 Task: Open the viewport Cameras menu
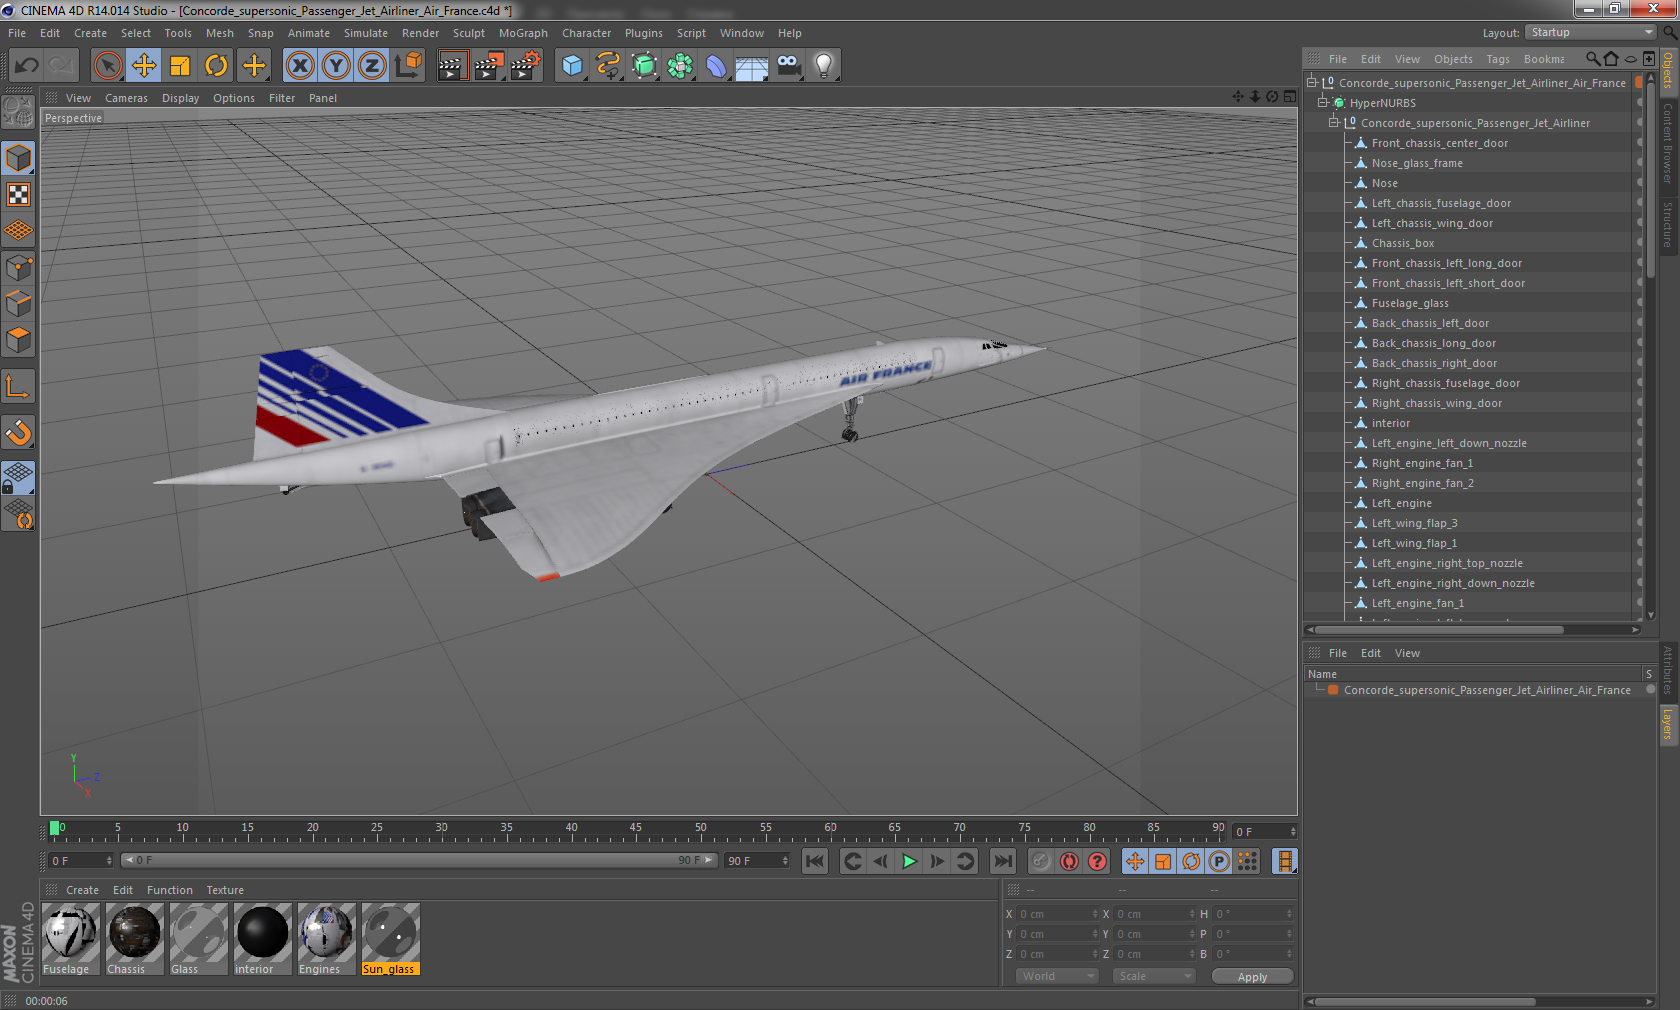[126, 98]
